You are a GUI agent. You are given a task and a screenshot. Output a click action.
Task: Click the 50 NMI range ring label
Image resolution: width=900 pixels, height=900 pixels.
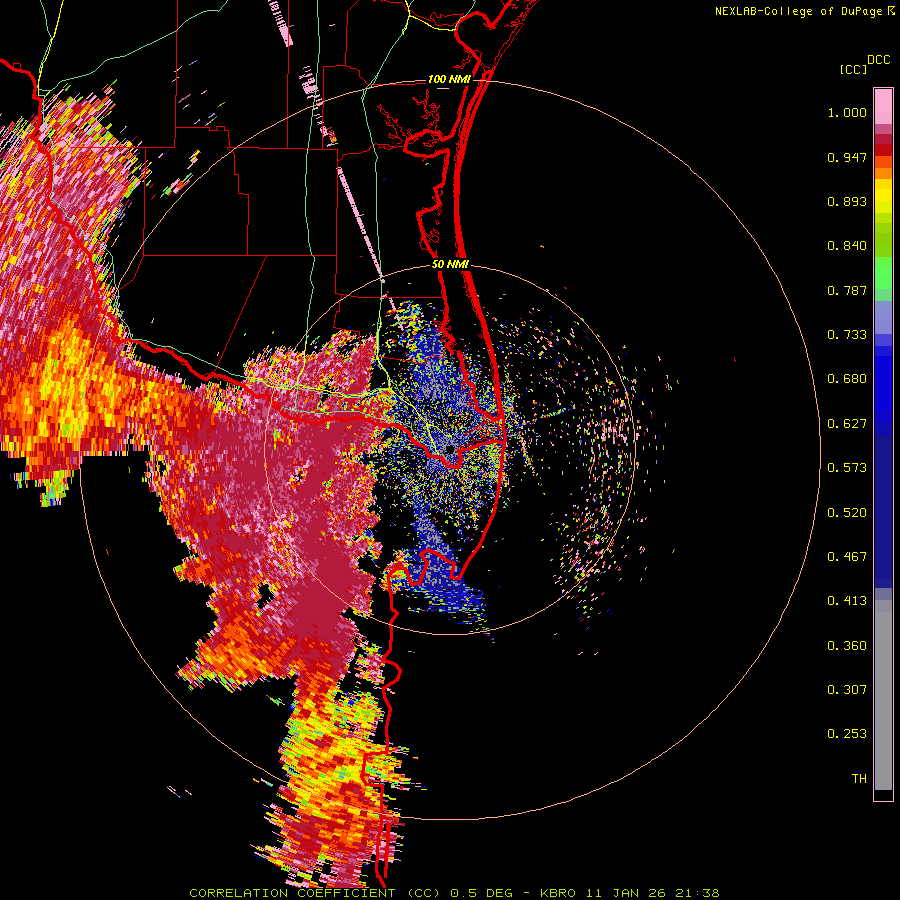[449, 264]
